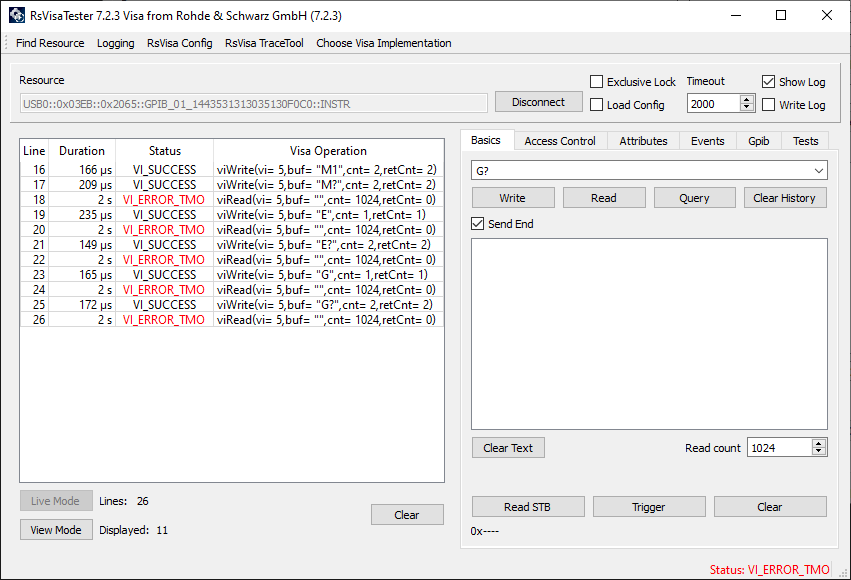Toggle the Load Config checkbox
Screen dimensions: 851x580
coord(596,105)
